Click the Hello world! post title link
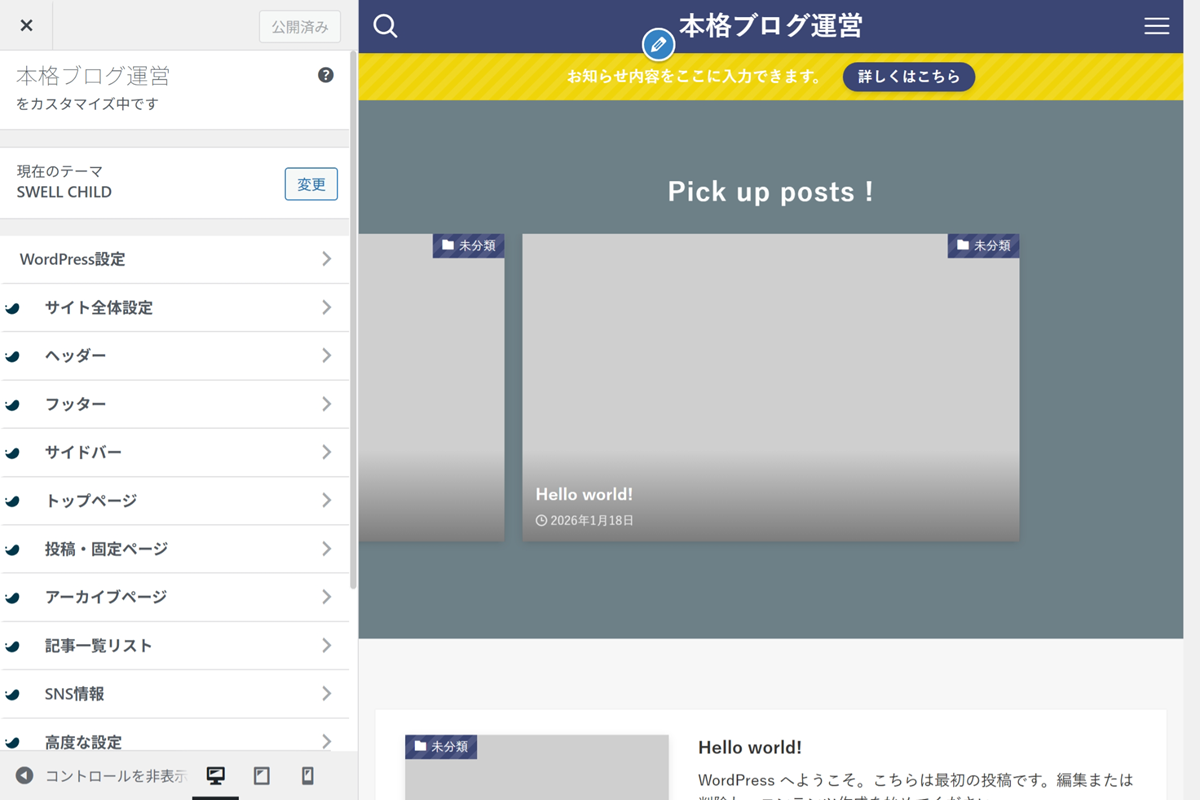This screenshot has width=1200, height=800. pyautogui.click(x=749, y=747)
